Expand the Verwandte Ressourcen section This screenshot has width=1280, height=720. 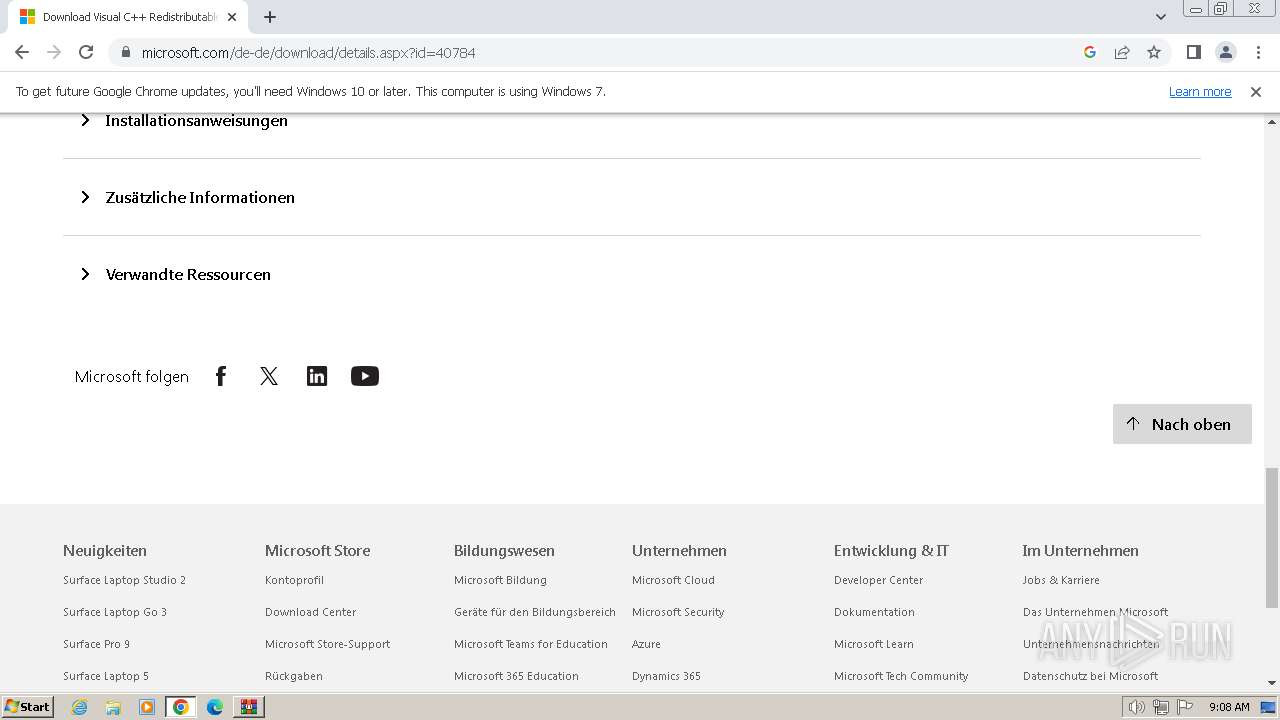pos(188,275)
